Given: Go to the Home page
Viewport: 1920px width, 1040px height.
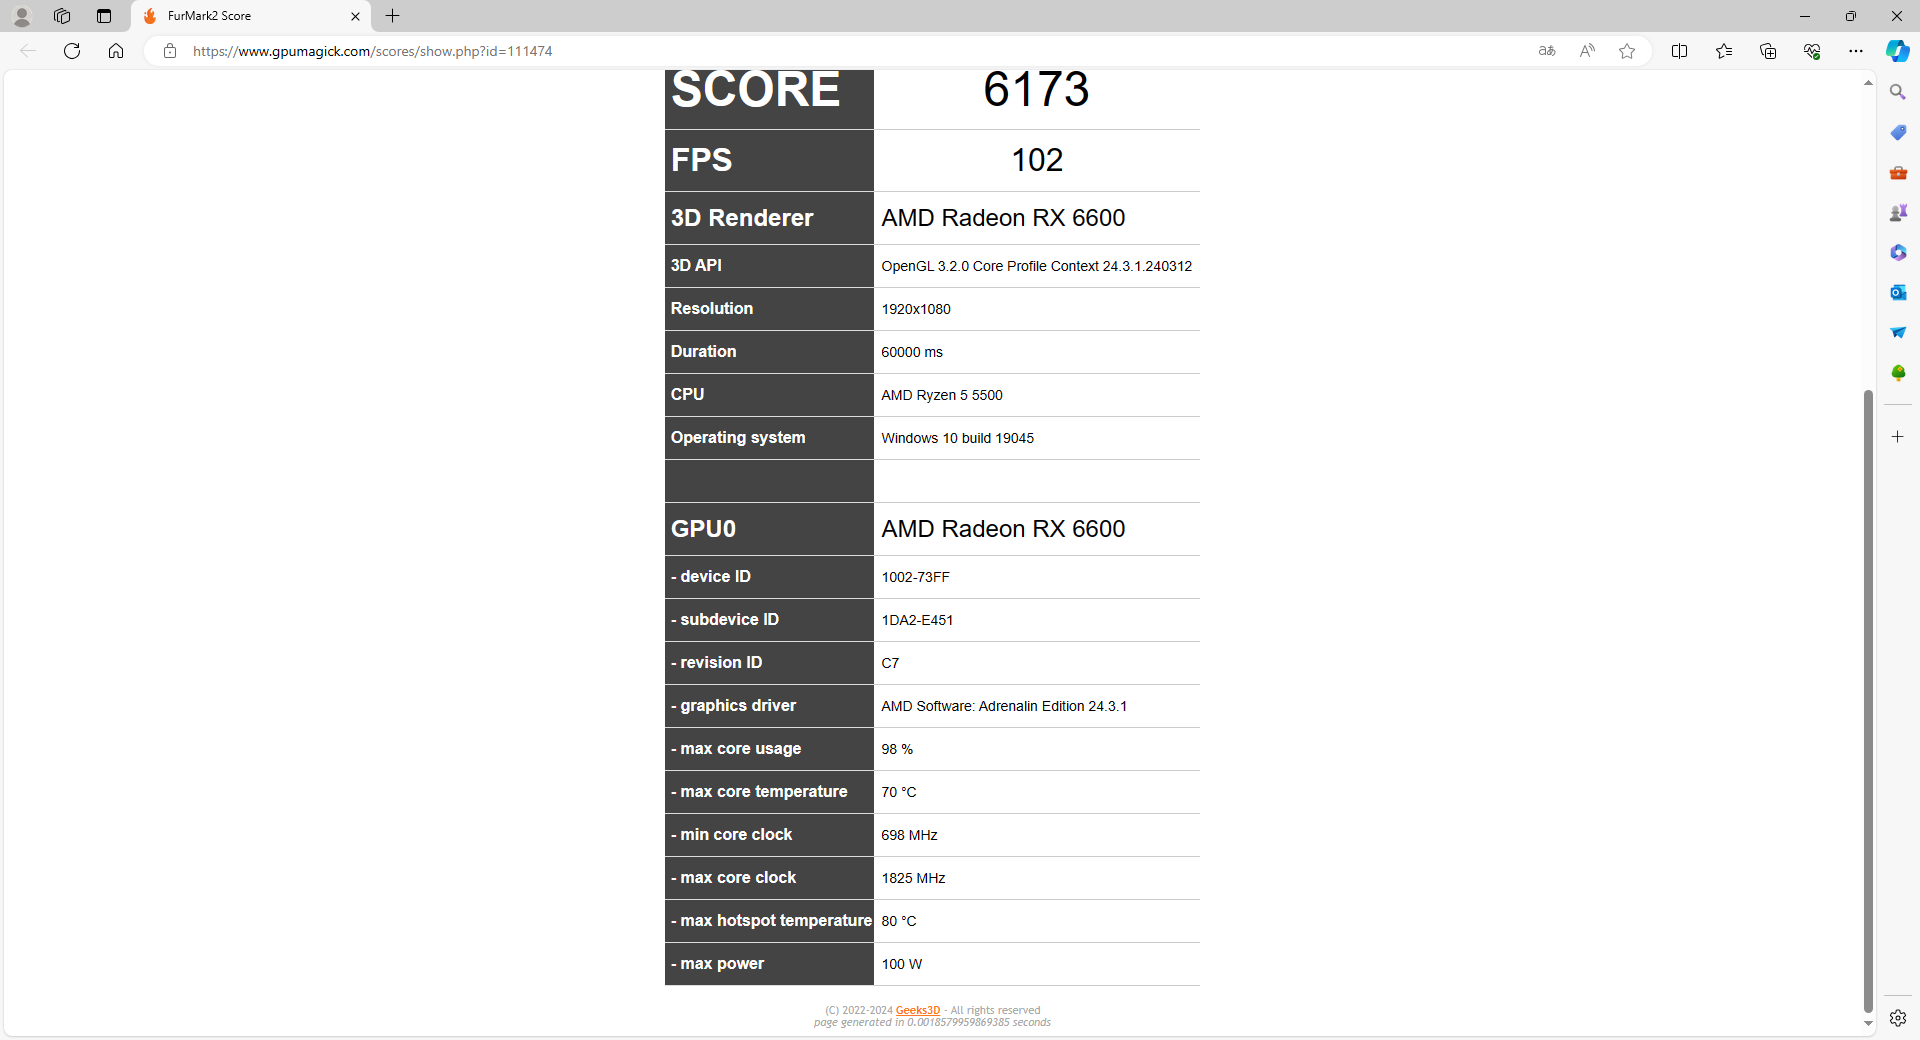Looking at the screenshot, I should pyautogui.click(x=116, y=51).
